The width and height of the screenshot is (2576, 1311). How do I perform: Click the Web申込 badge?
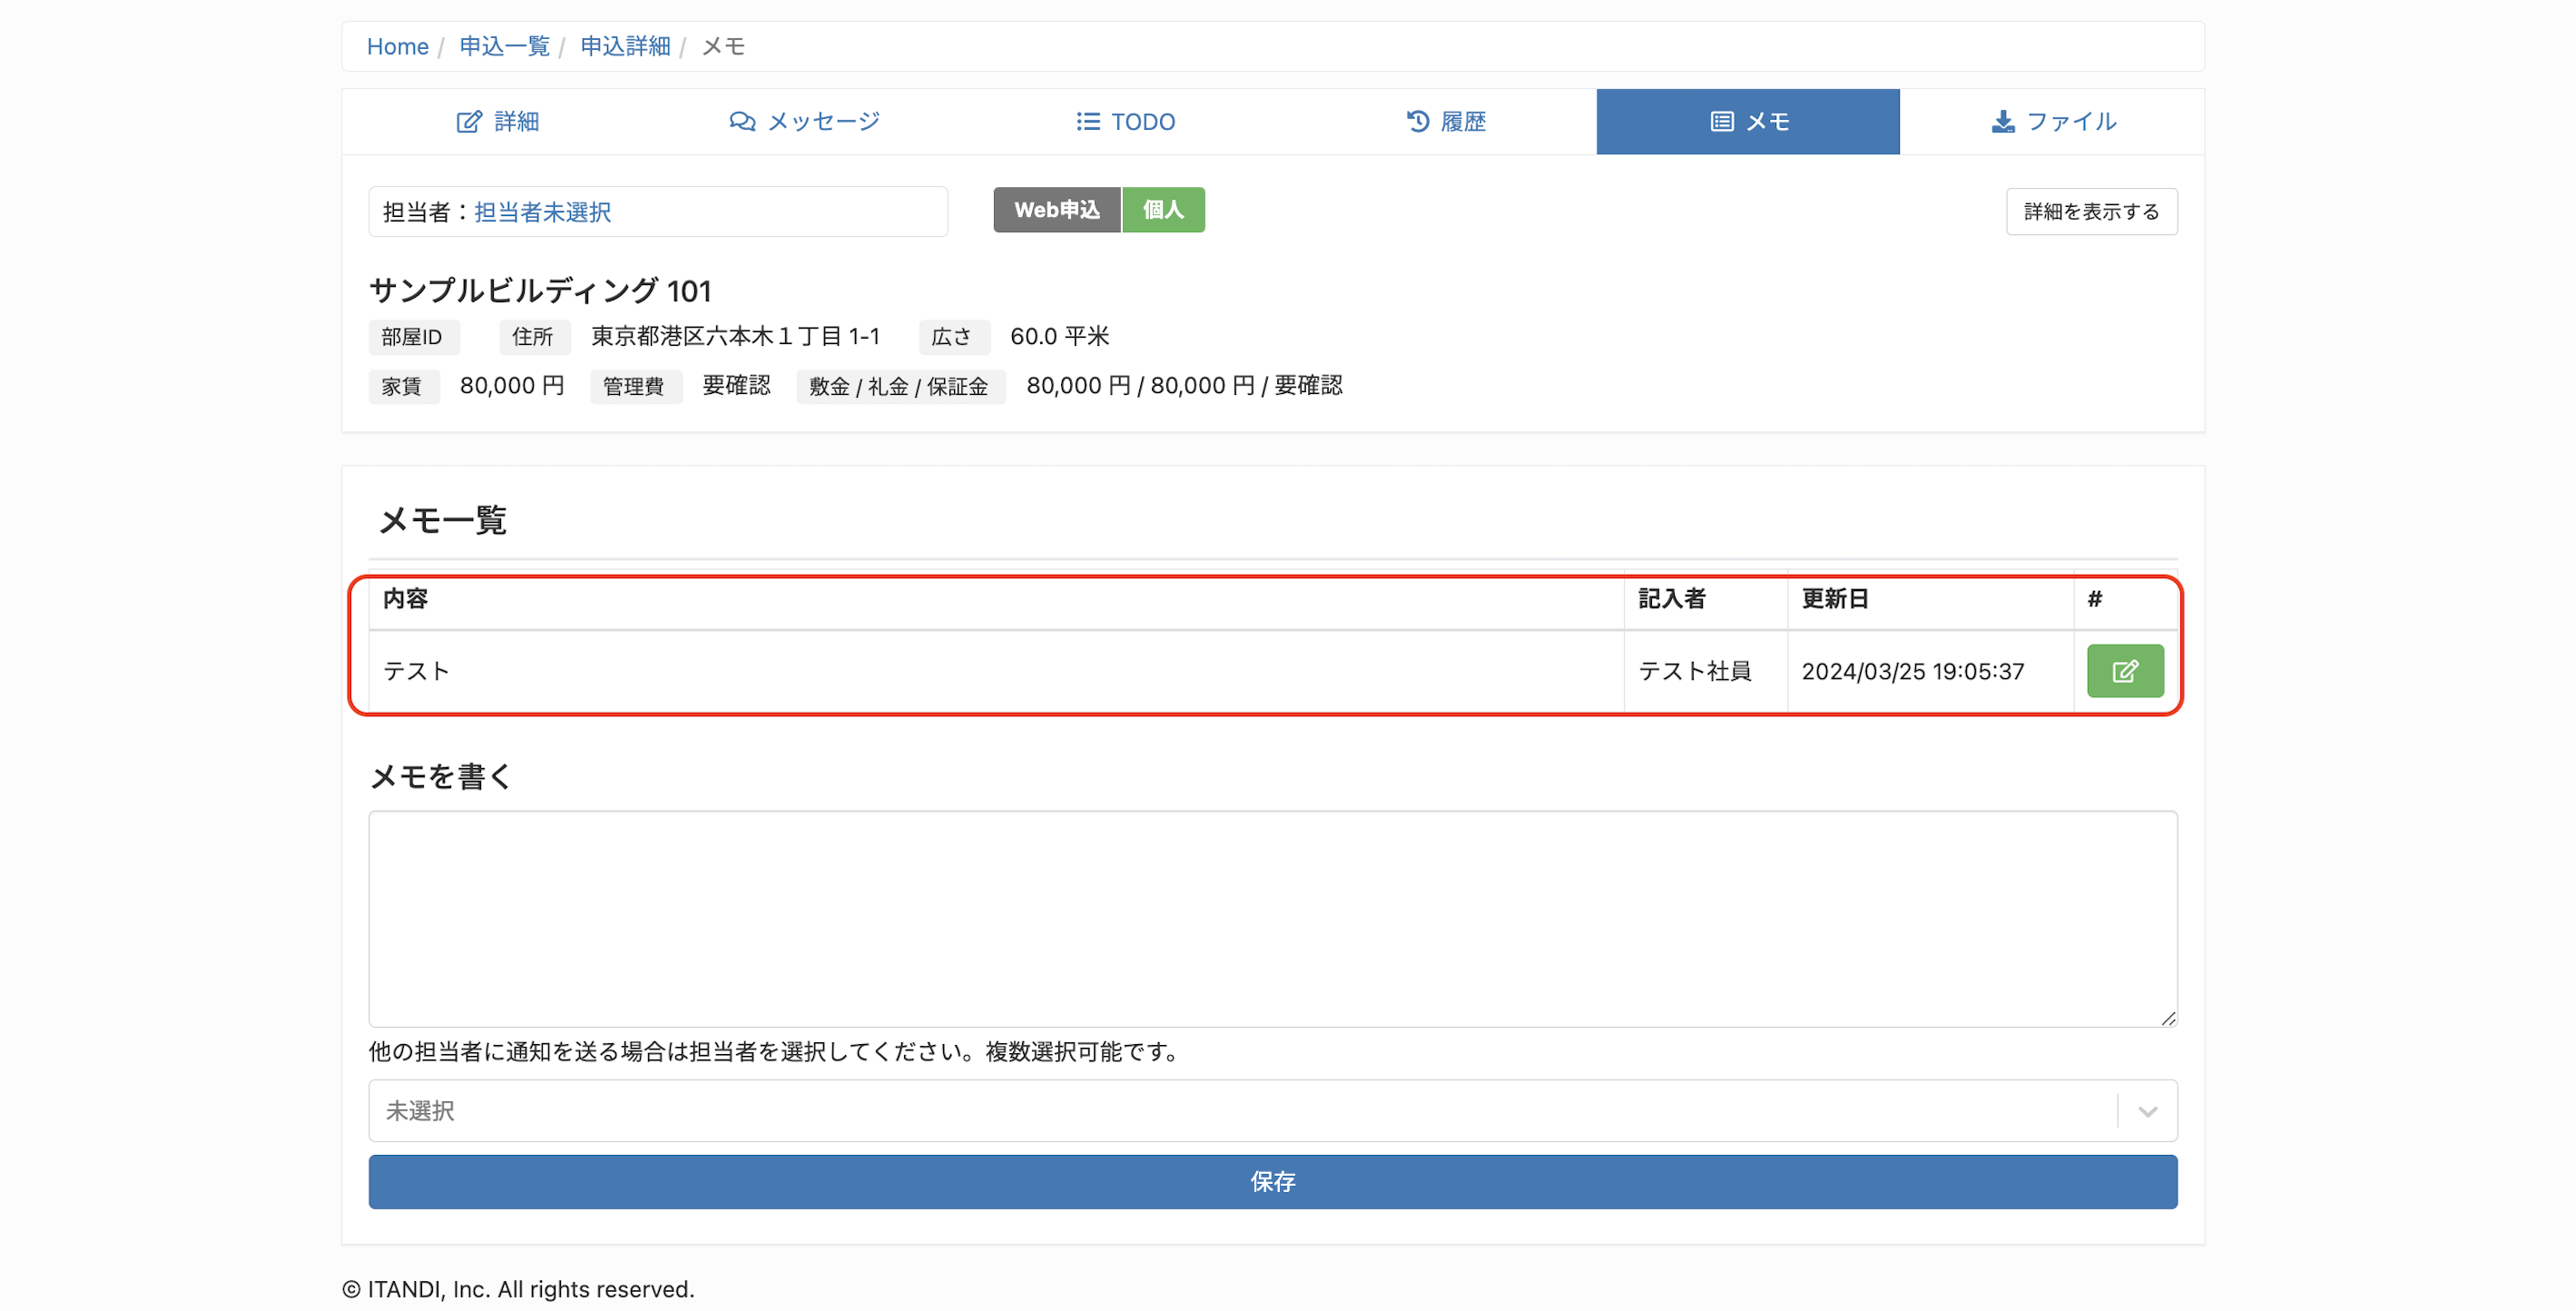[1057, 210]
